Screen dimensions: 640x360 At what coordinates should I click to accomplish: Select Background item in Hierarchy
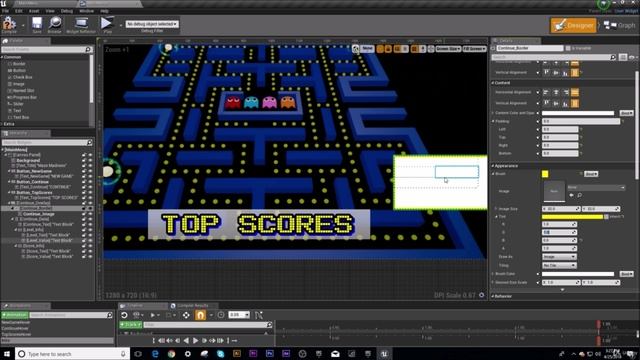pyautogui.click(x=28, y=160)
